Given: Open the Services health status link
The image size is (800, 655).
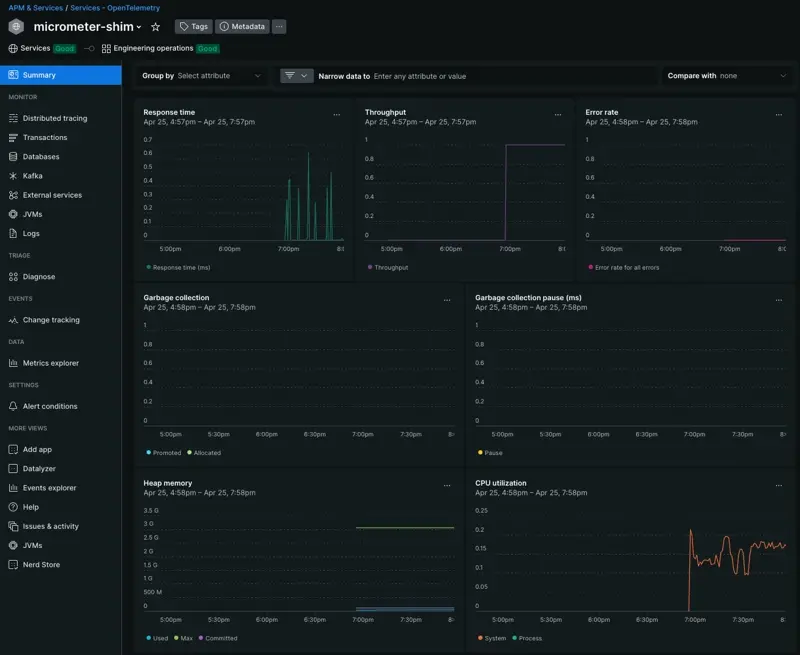Looking at the screenshot, I should (x=42, y=48).
